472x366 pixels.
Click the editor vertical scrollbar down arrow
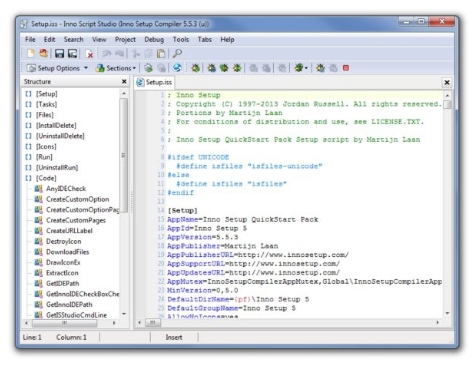[x=447, y=313]
